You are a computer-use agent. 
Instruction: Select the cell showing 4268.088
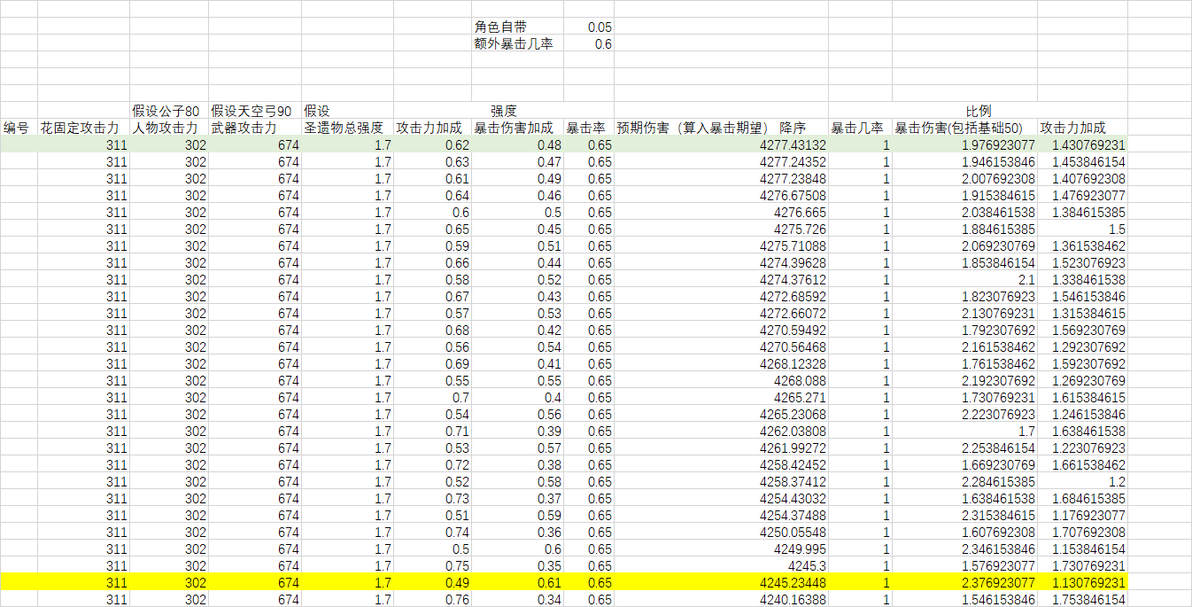[721, 380]
